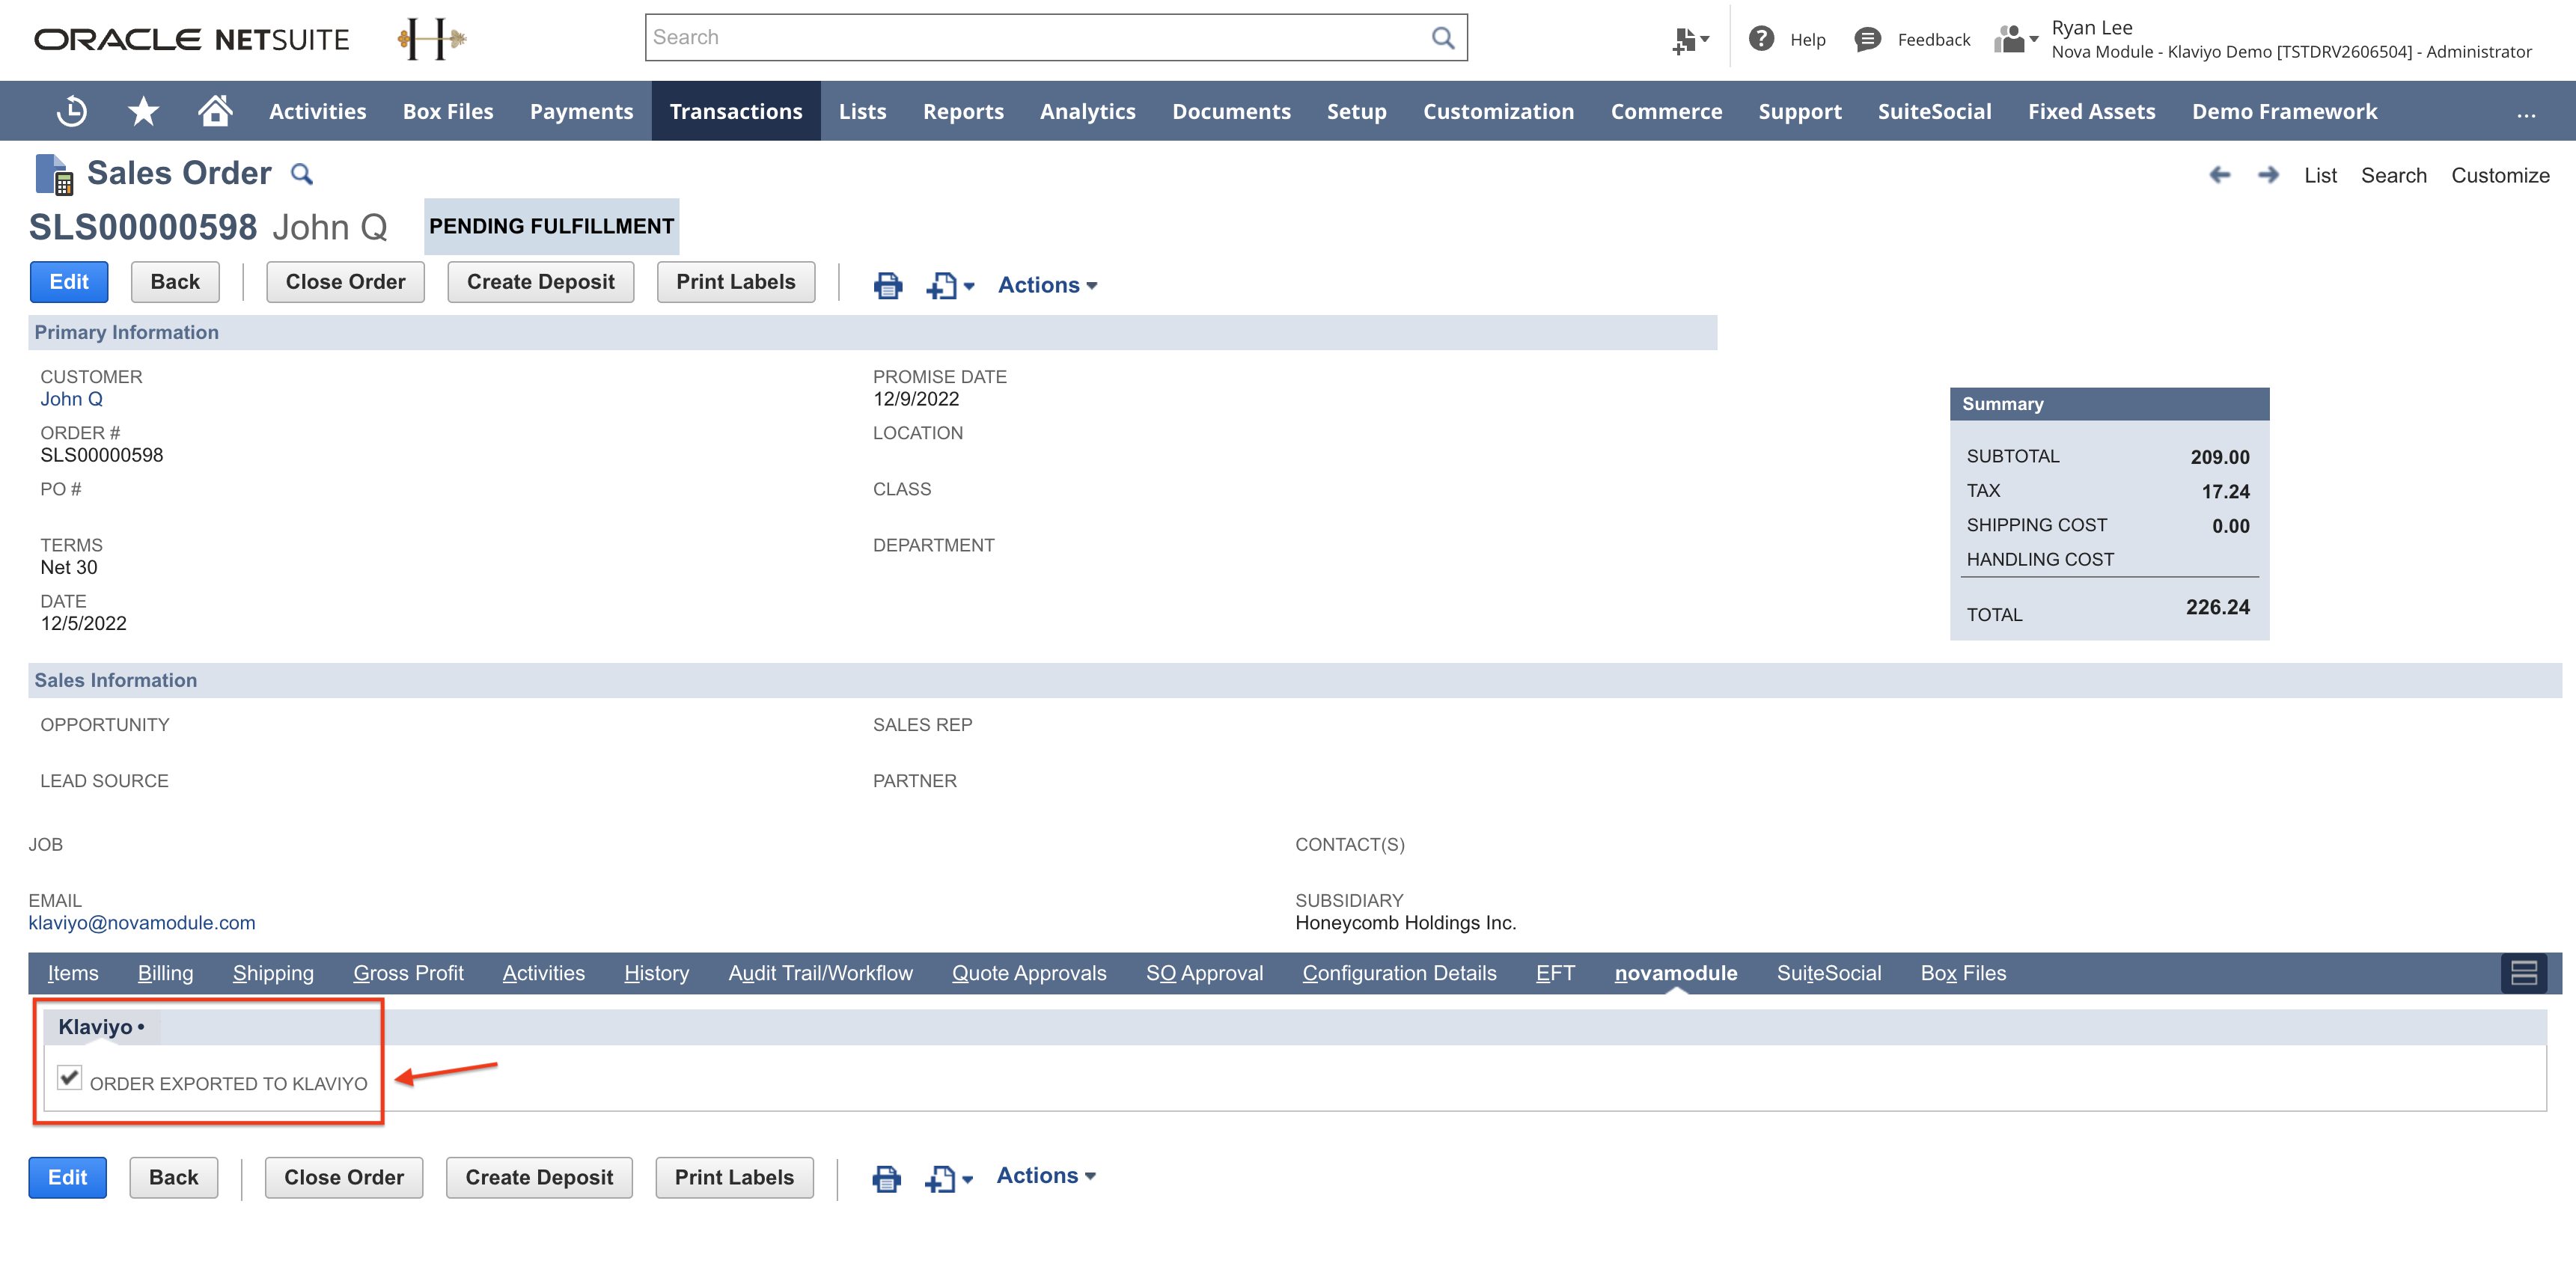
Task: Switch to the Configuration Details subtab
Action: tap(1399, 973)
